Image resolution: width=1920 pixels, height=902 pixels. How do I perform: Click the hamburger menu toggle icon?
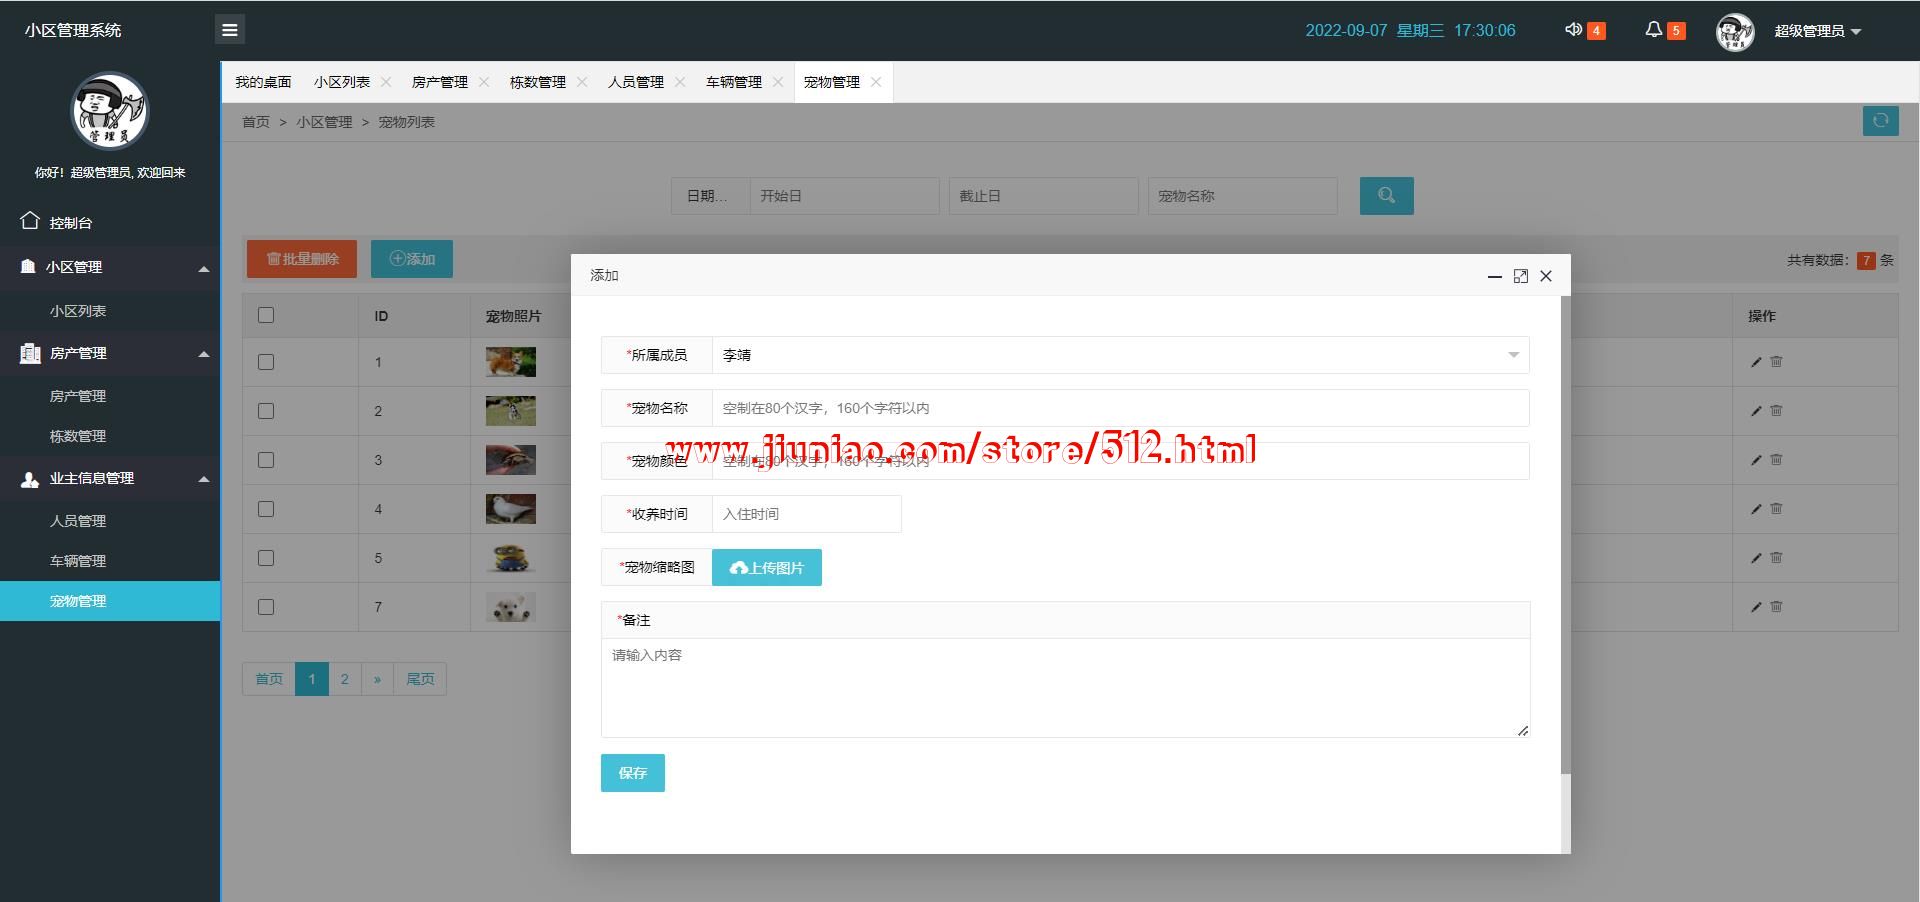point(229,30)
